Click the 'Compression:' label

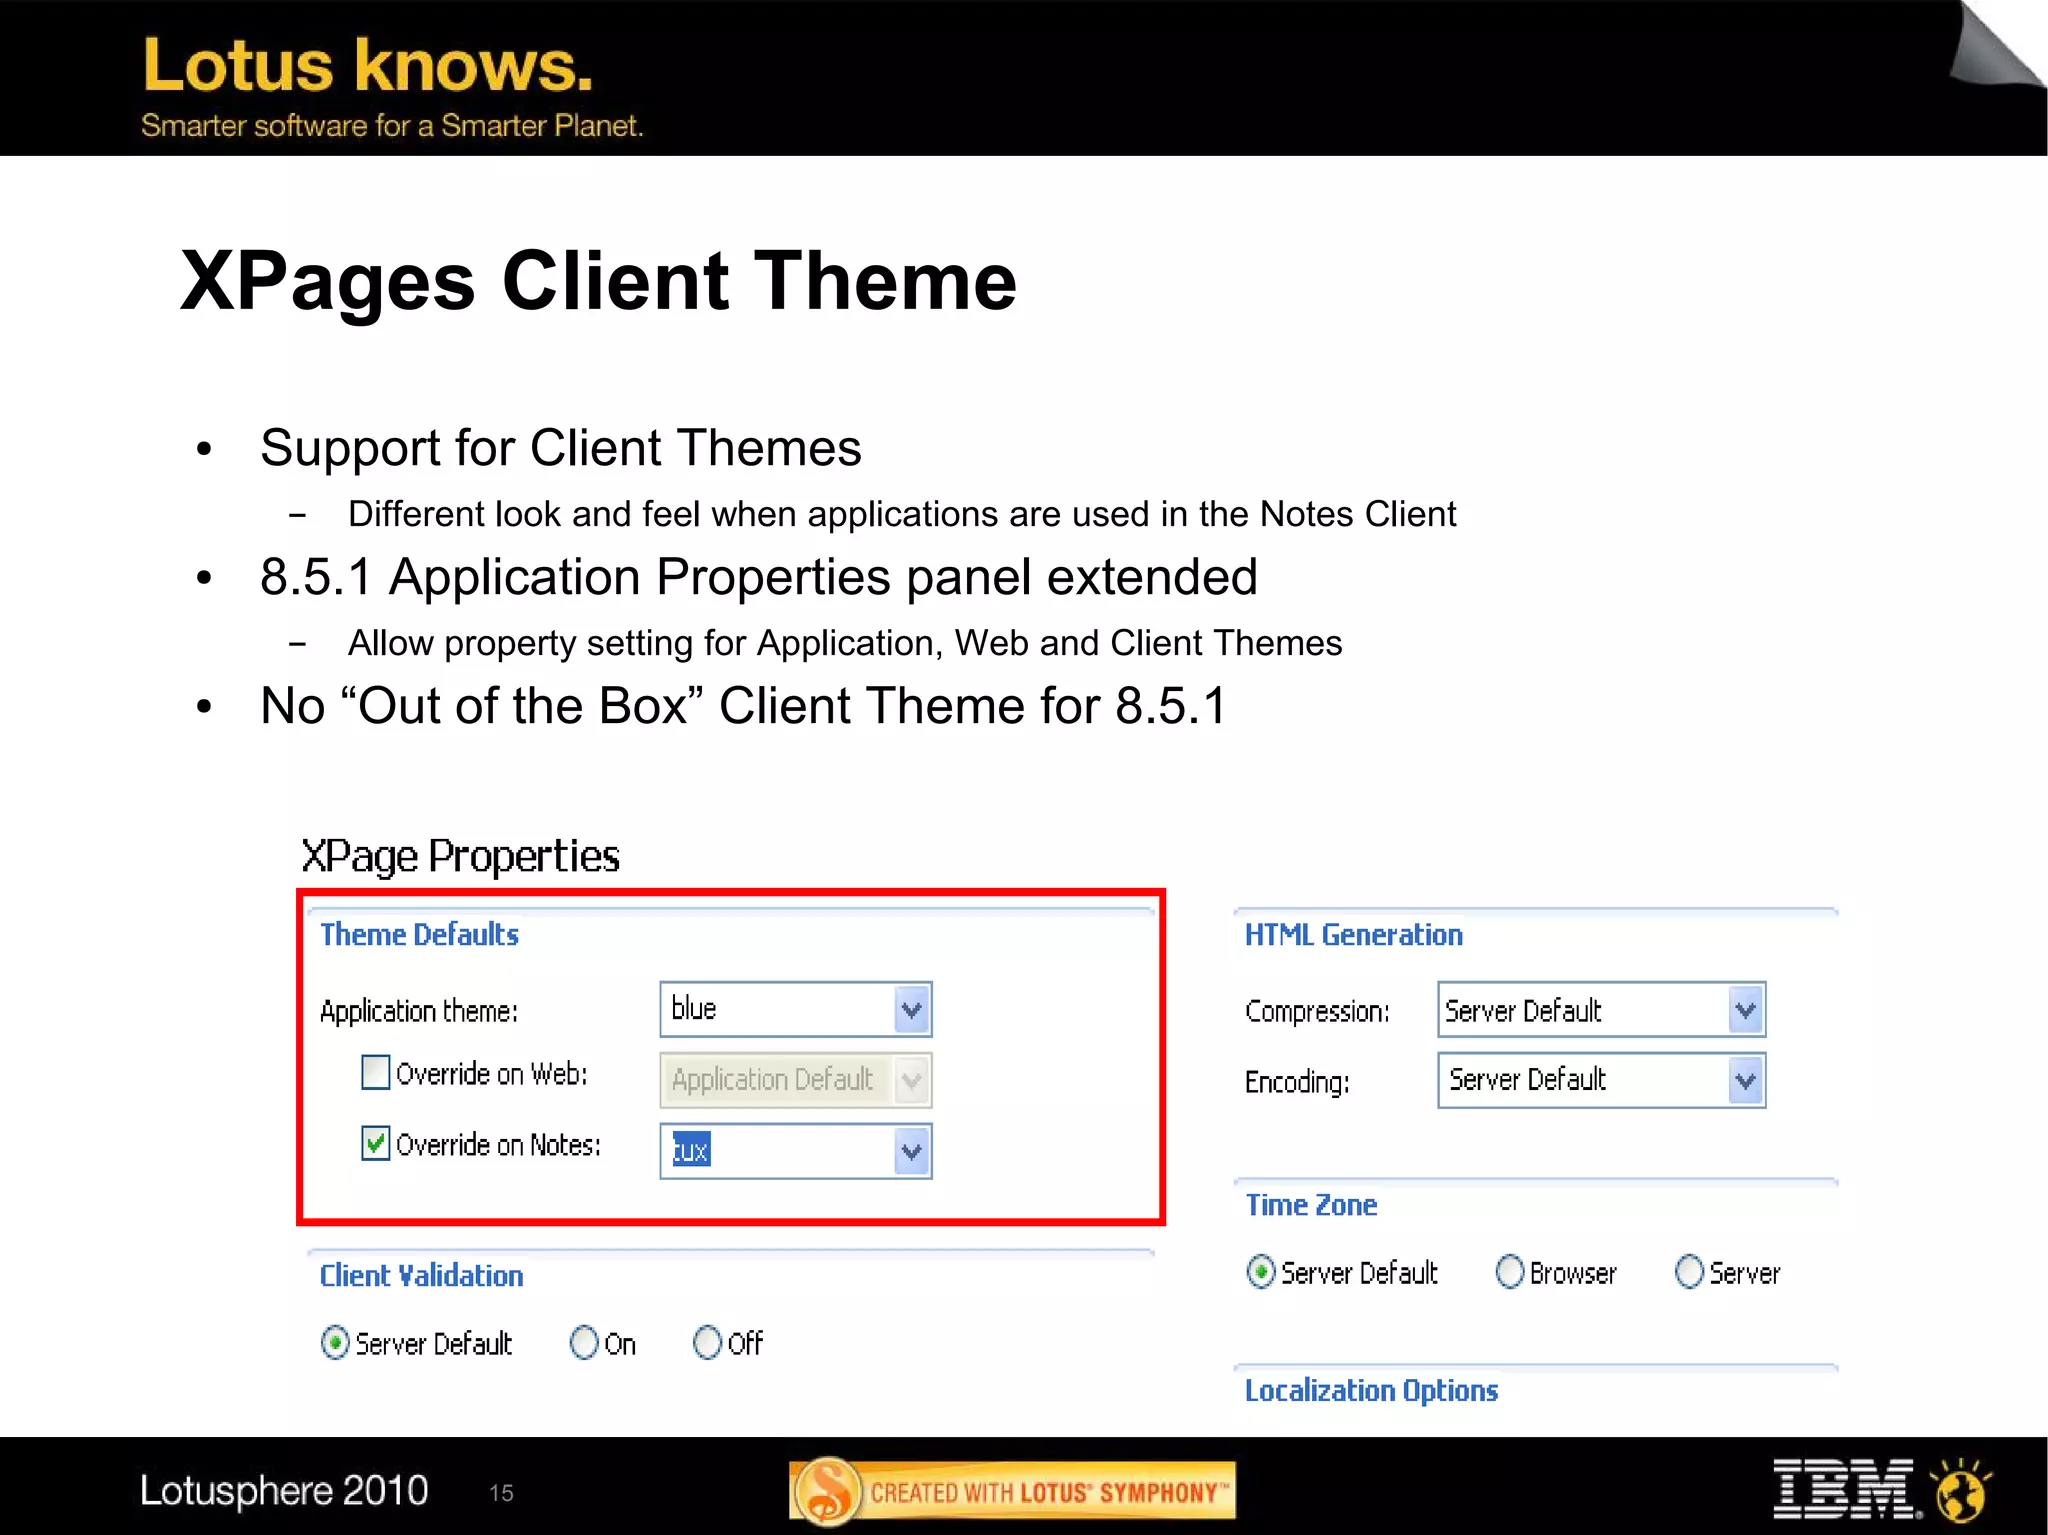[1317, 1011]
